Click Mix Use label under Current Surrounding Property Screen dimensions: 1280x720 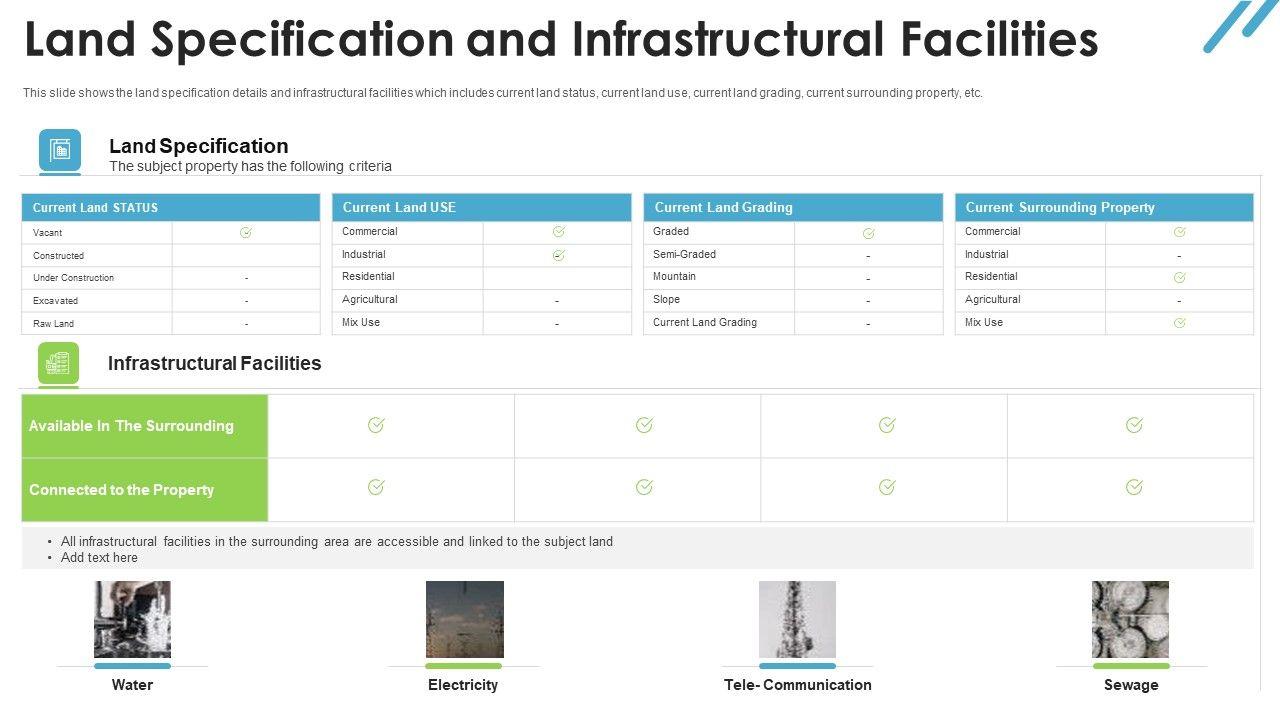pos(984,323)
